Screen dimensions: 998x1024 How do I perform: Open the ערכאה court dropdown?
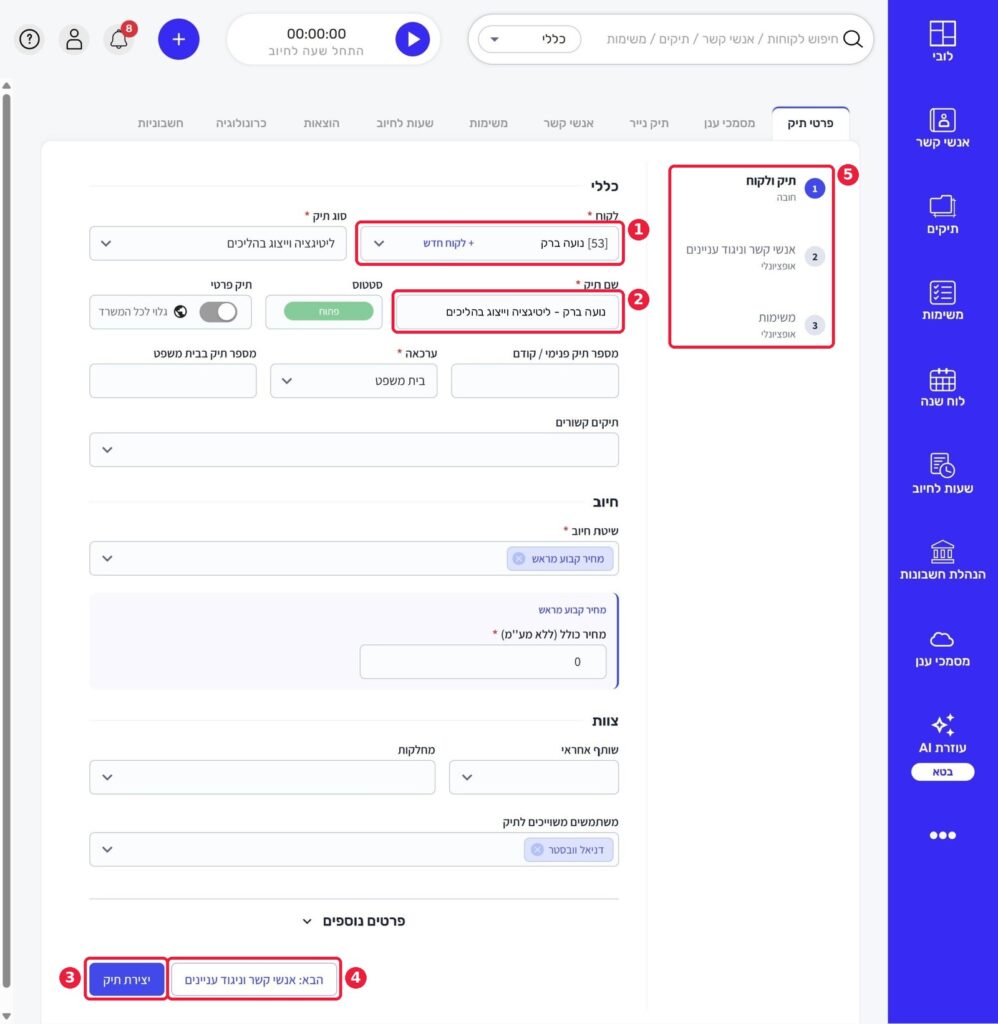[x=353, y=381]
